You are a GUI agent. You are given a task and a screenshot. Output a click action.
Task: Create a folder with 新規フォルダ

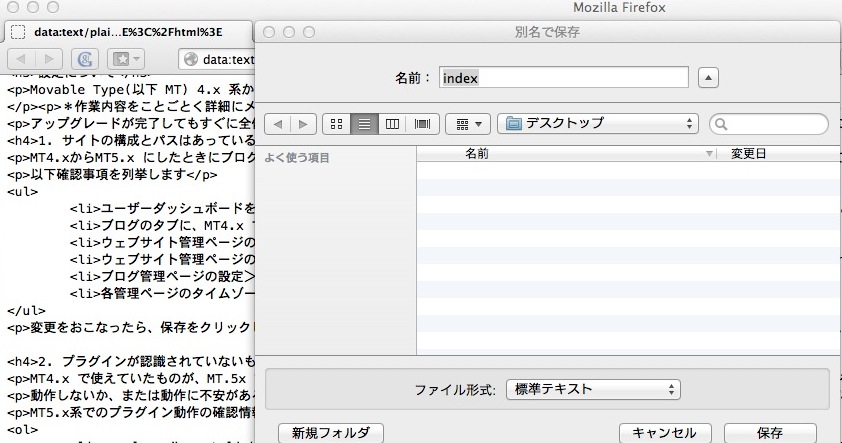click(331, 433)
